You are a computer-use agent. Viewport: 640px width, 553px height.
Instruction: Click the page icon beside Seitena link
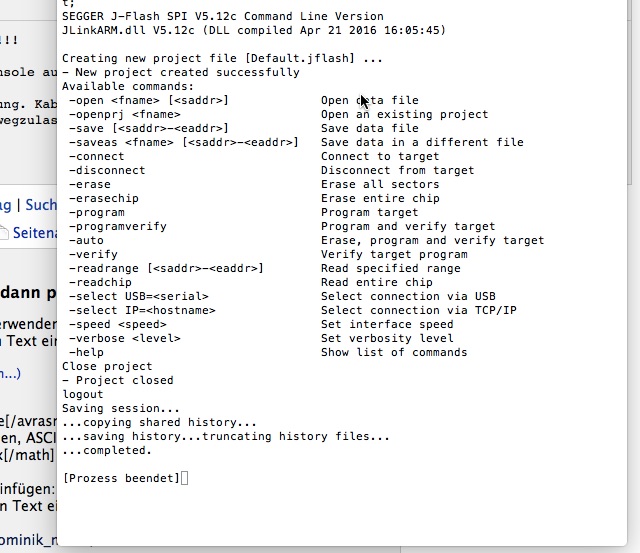pyautogui.click(x=4, y=233)
